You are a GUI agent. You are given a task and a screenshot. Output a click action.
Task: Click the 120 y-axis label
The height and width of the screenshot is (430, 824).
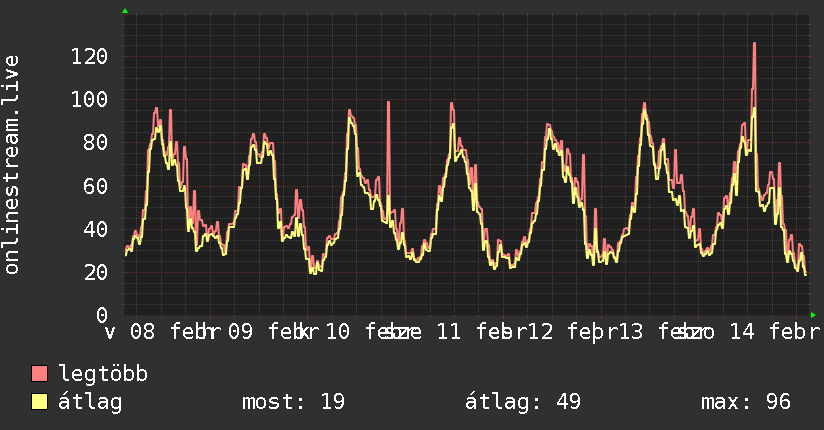click(x=89, y=56)
